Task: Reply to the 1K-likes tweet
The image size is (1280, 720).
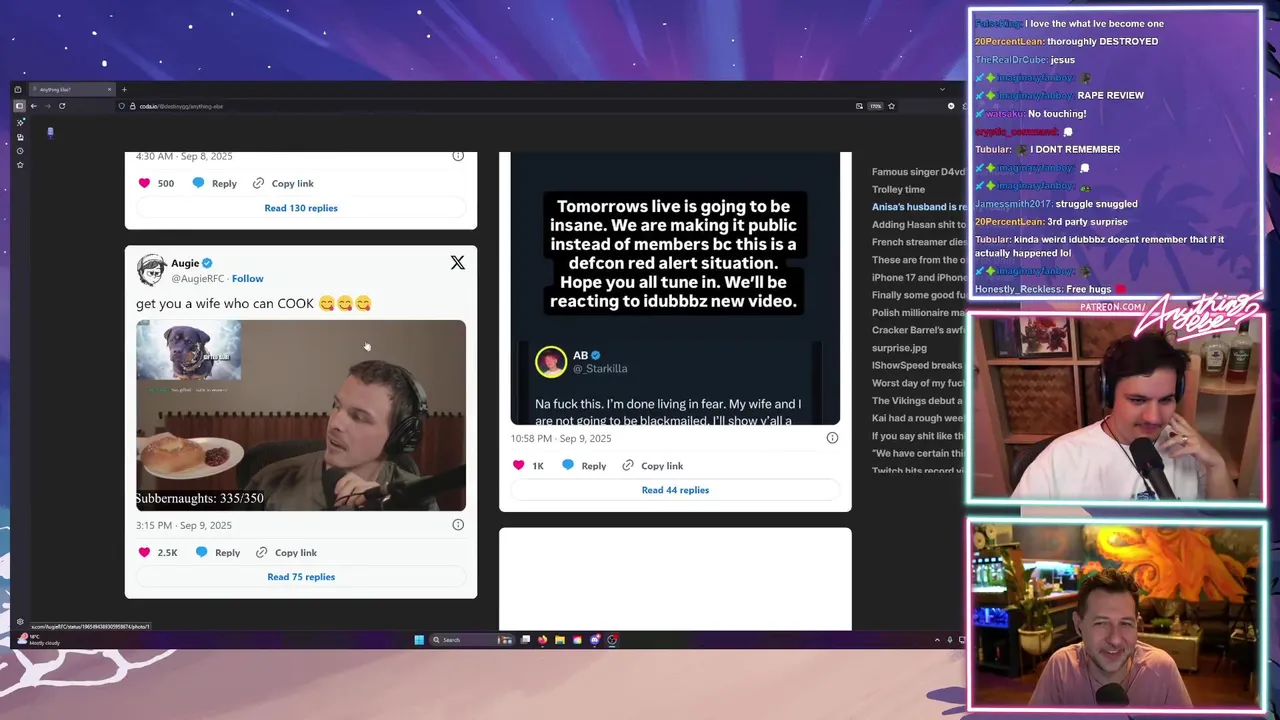Action: pyautogui.click(x=584, y=465)
